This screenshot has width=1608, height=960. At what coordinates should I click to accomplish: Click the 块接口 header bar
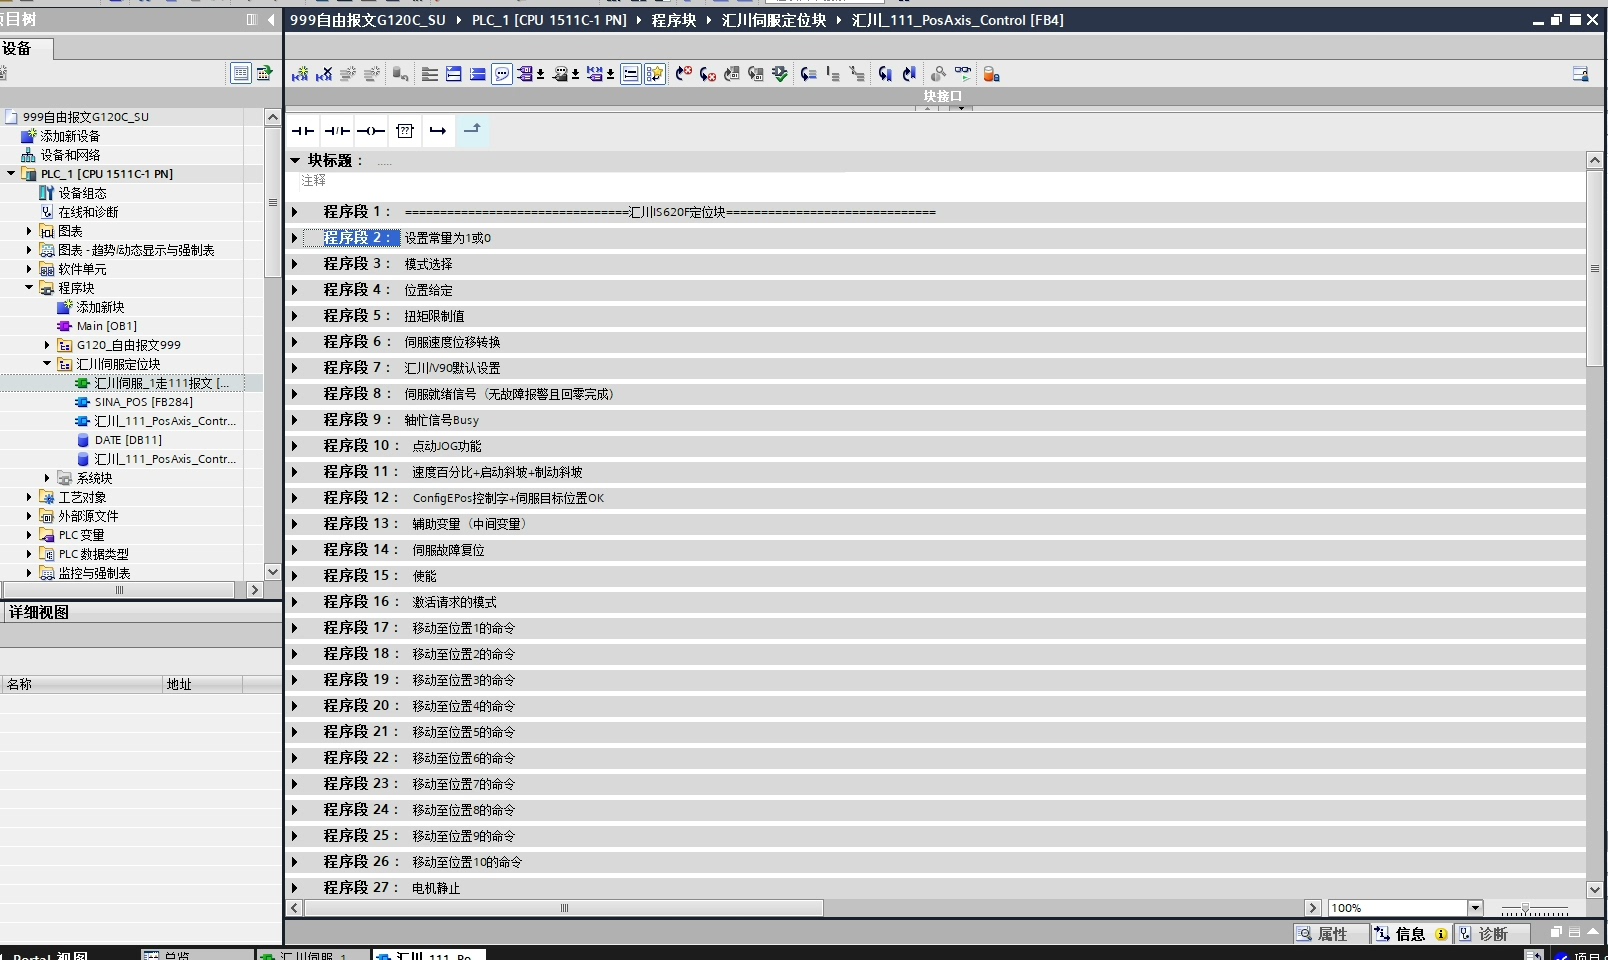(x=943, y=96)
